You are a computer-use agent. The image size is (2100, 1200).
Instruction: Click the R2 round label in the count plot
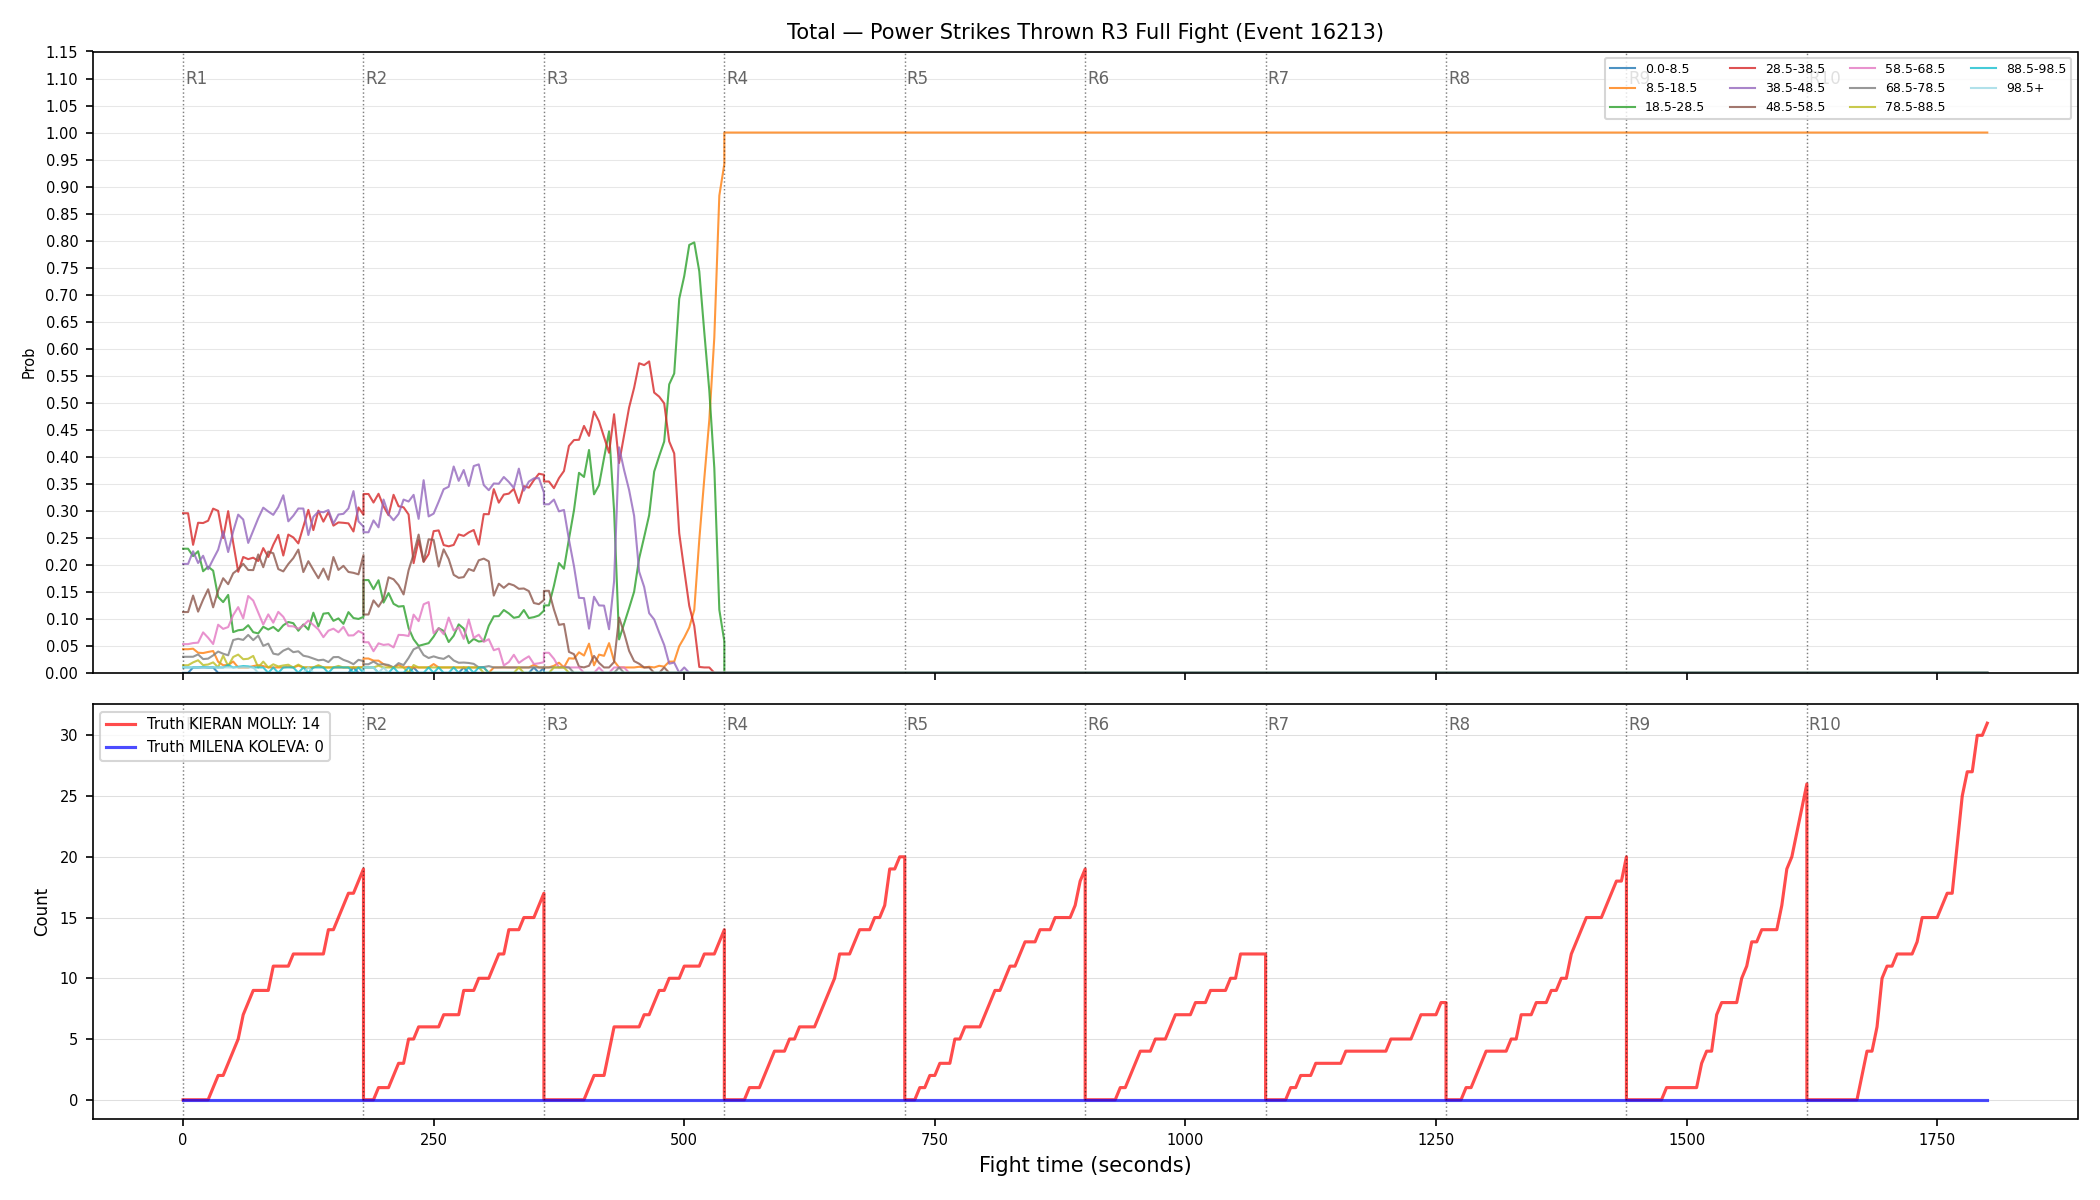tap(376, 724)
